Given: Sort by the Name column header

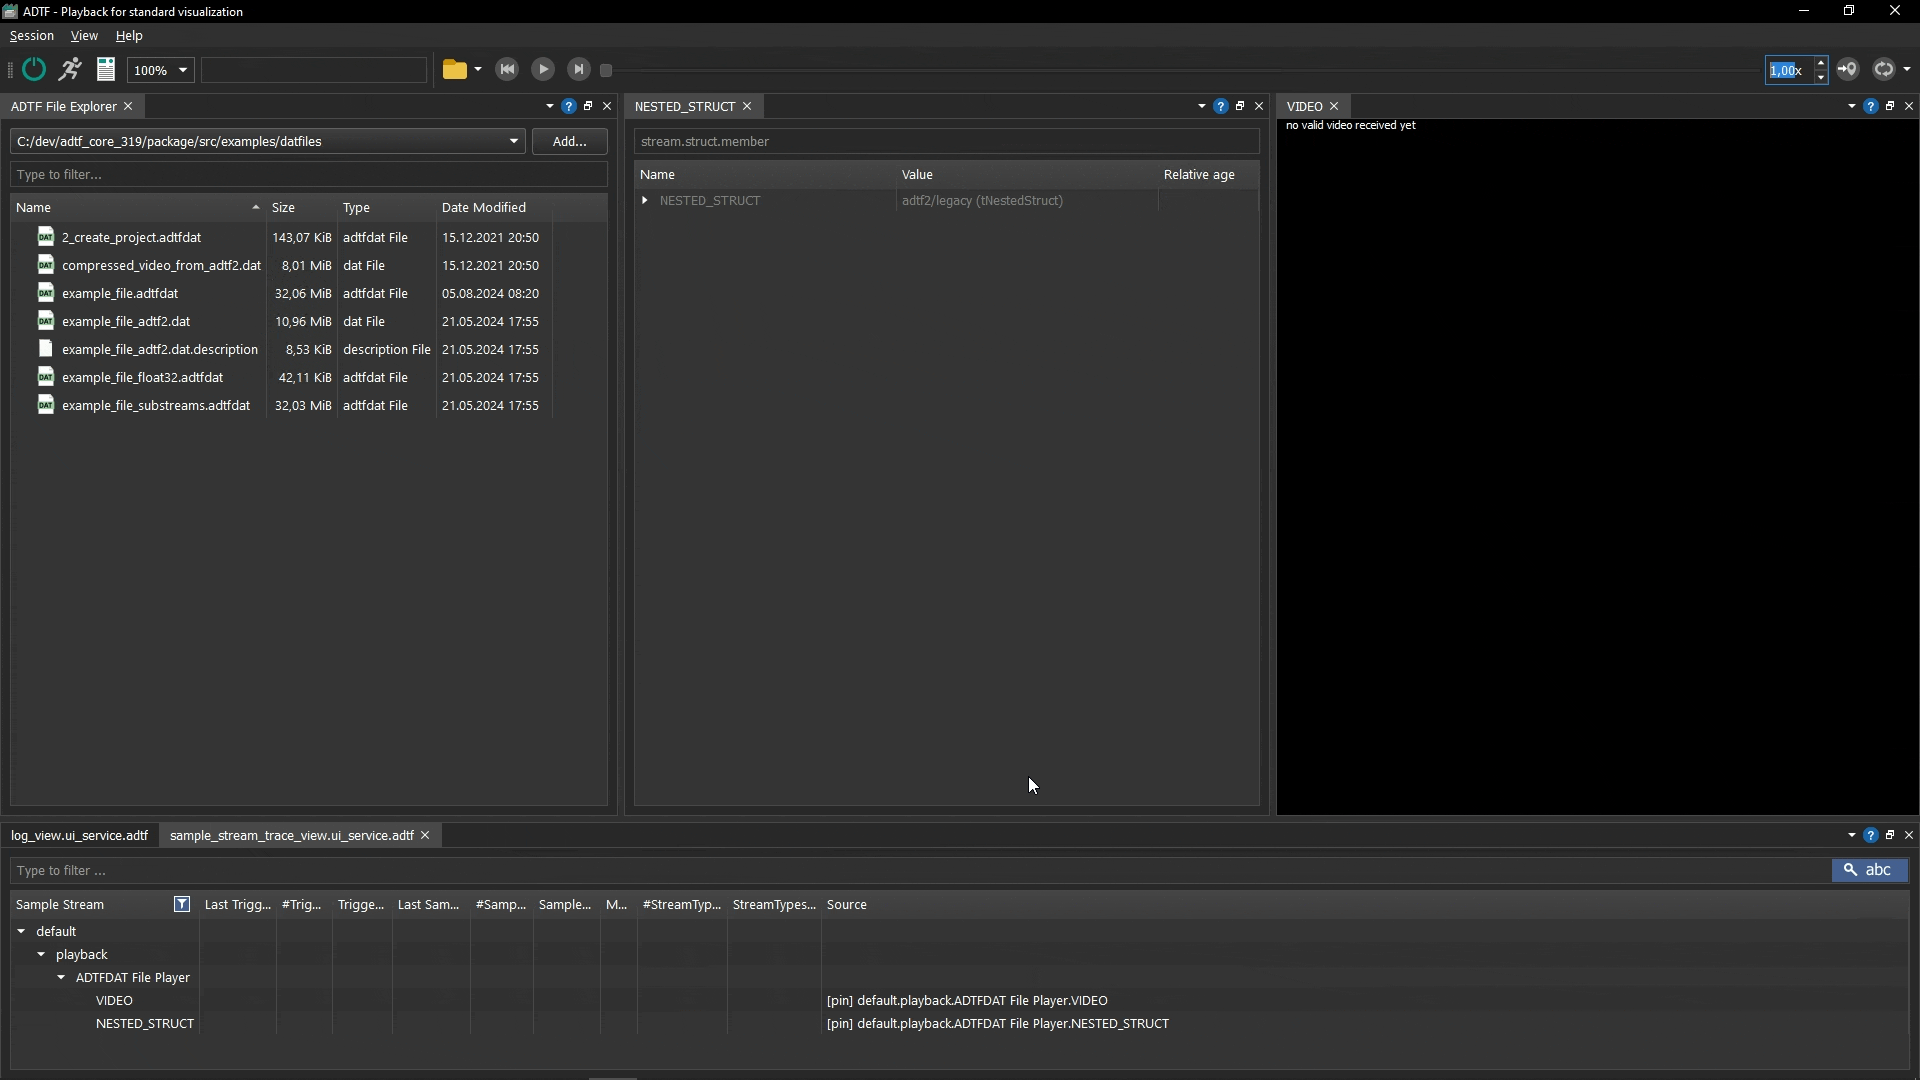Looking at the screenshot, I should (138, 207).
